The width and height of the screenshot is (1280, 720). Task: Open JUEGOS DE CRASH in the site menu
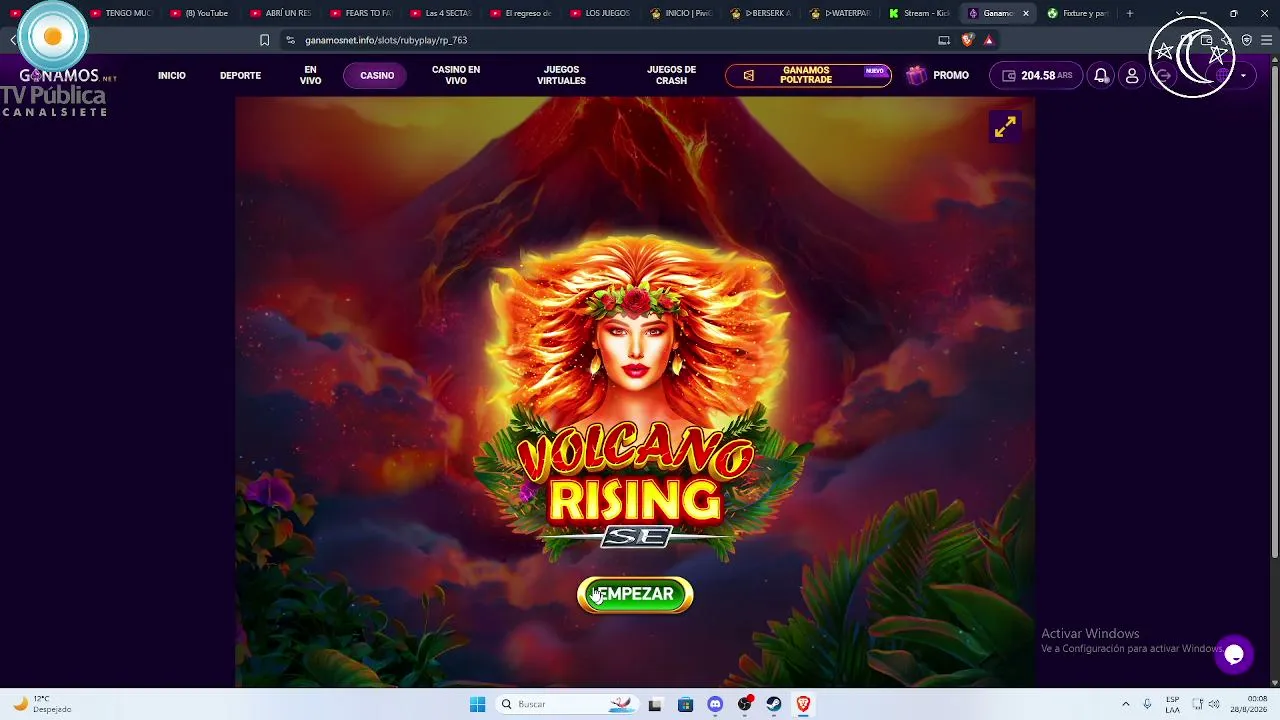671,75
